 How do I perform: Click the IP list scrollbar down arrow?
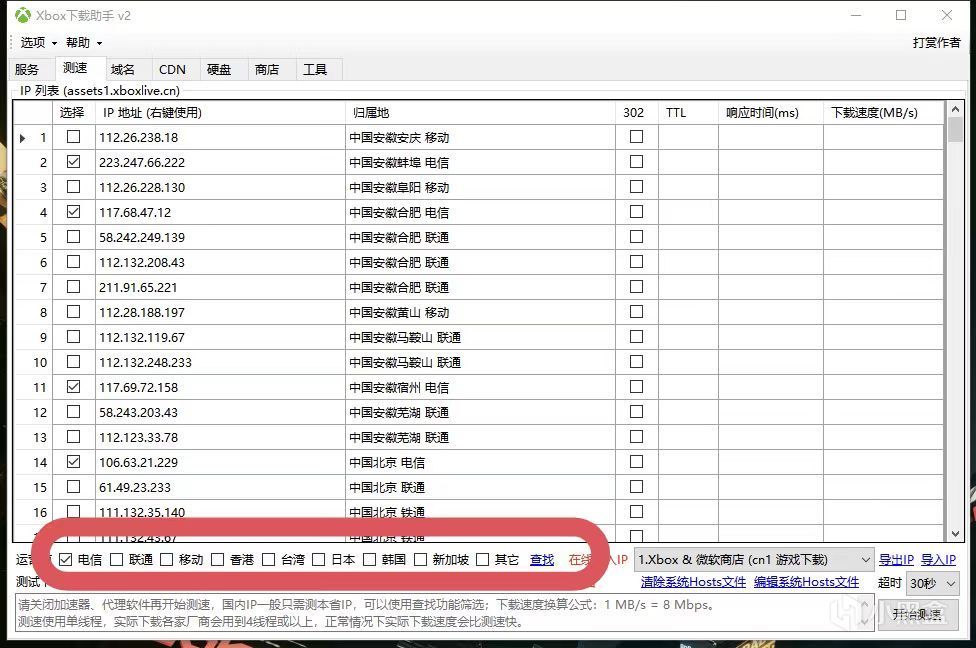click(955, 533)
